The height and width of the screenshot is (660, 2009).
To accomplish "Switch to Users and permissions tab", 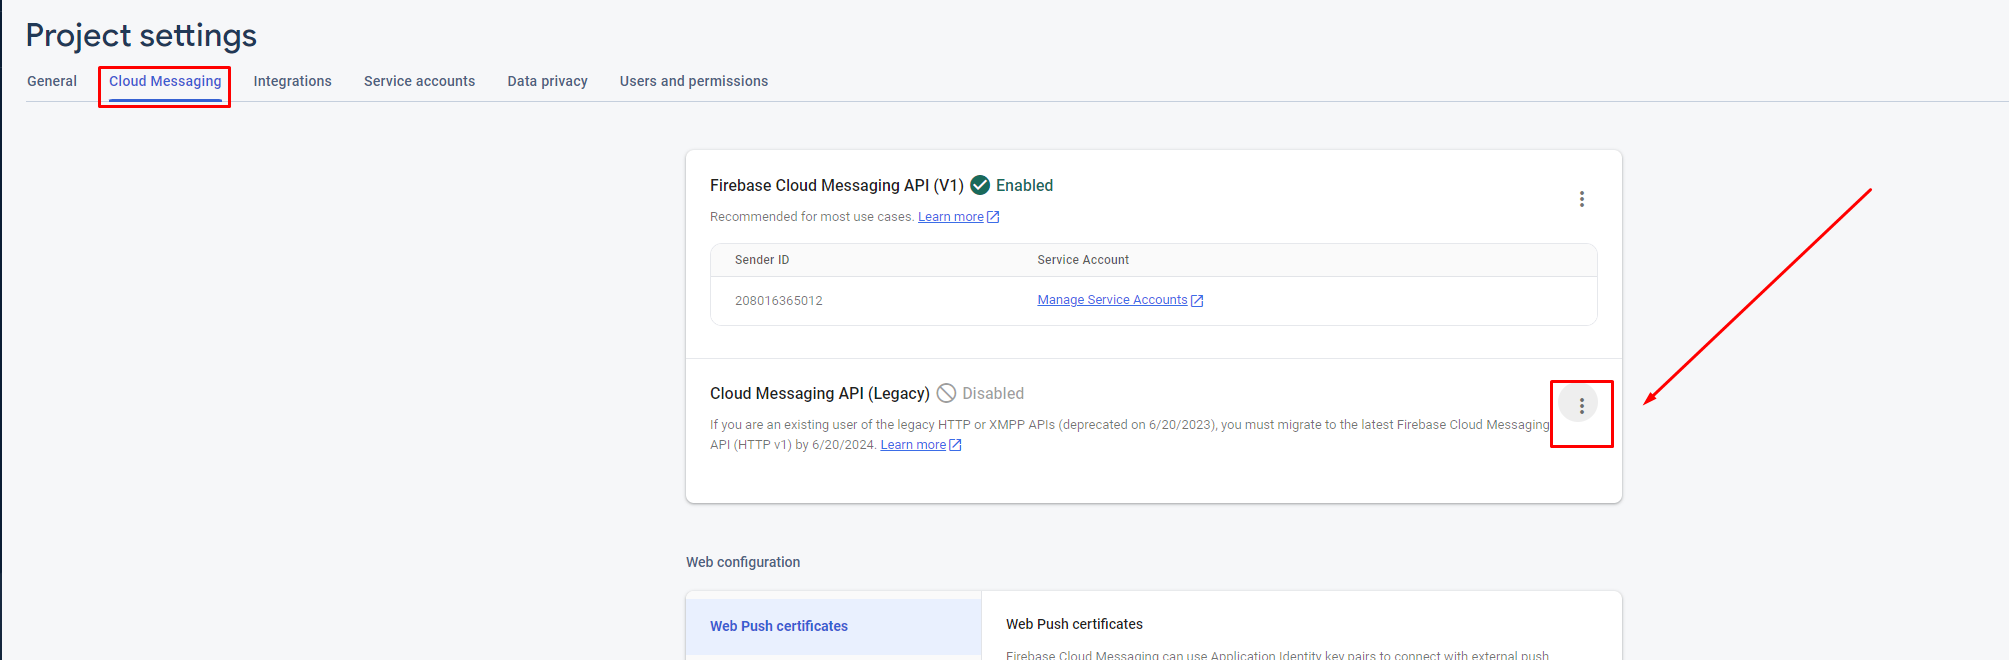I will 693,81.
